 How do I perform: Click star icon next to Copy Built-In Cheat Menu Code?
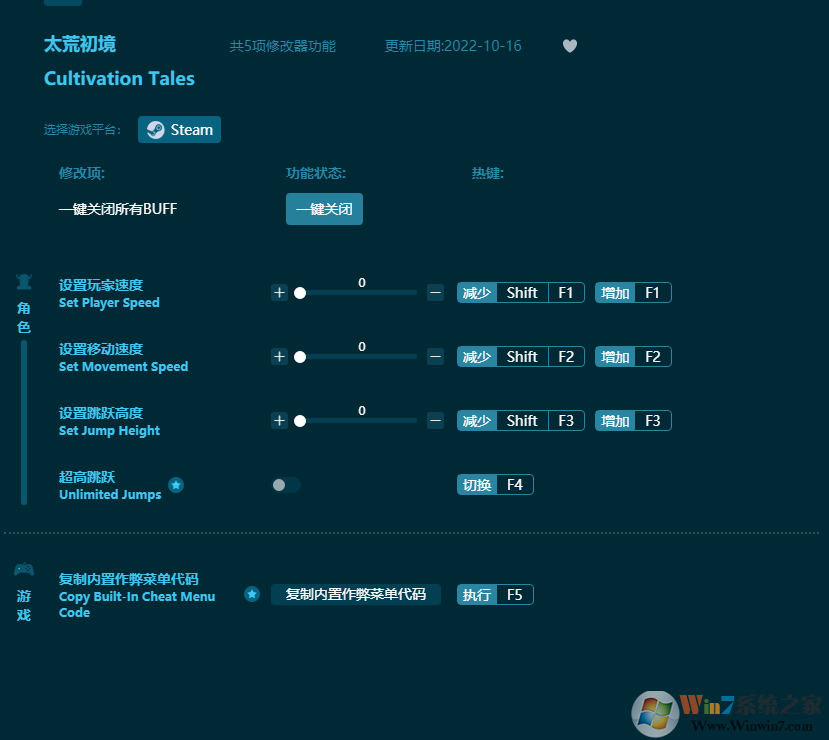pyautogui.click(x=252, y=594)
